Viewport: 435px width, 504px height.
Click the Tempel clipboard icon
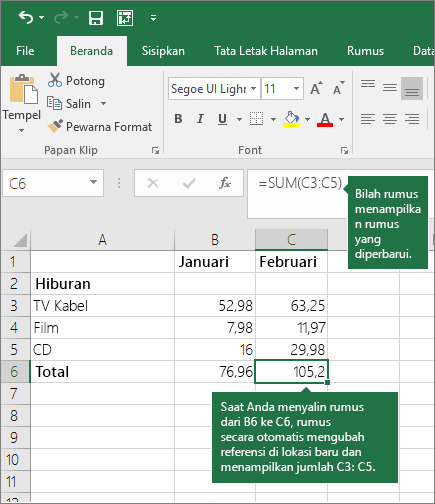(22, 89)
